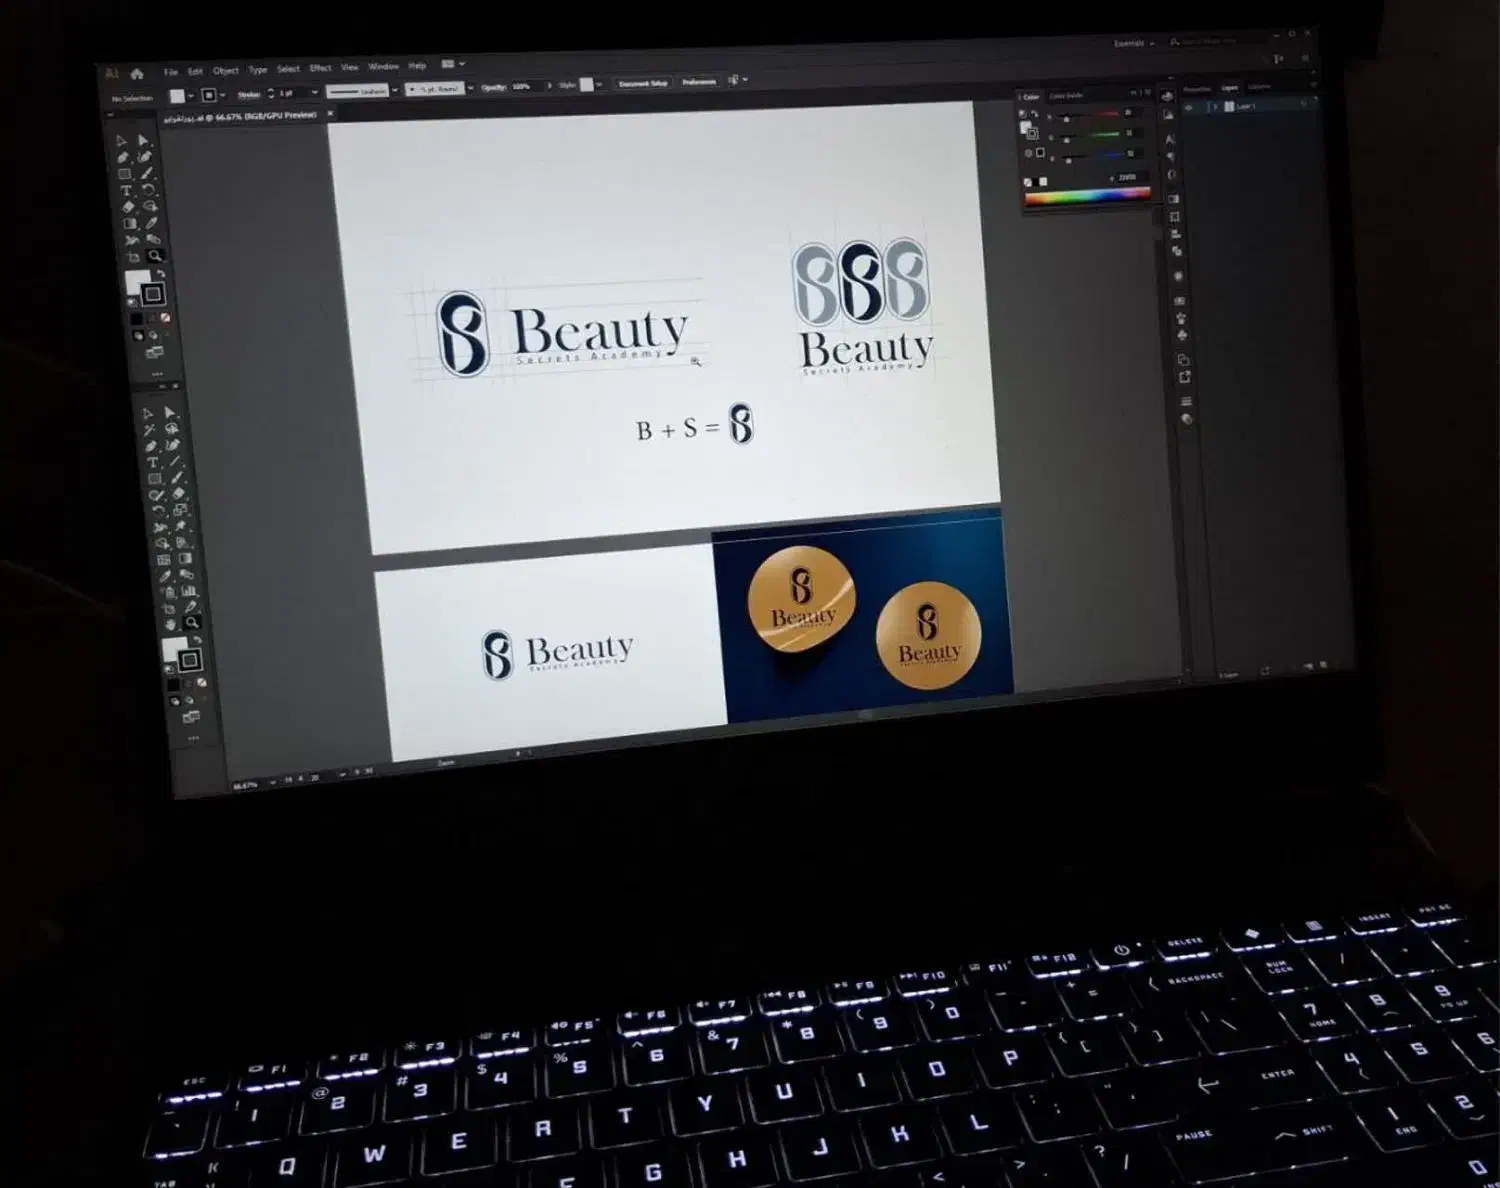The image size is (1500, 1188).
Task: Select the Zoom tool in lower tool panel
Action: click(191, 622)
